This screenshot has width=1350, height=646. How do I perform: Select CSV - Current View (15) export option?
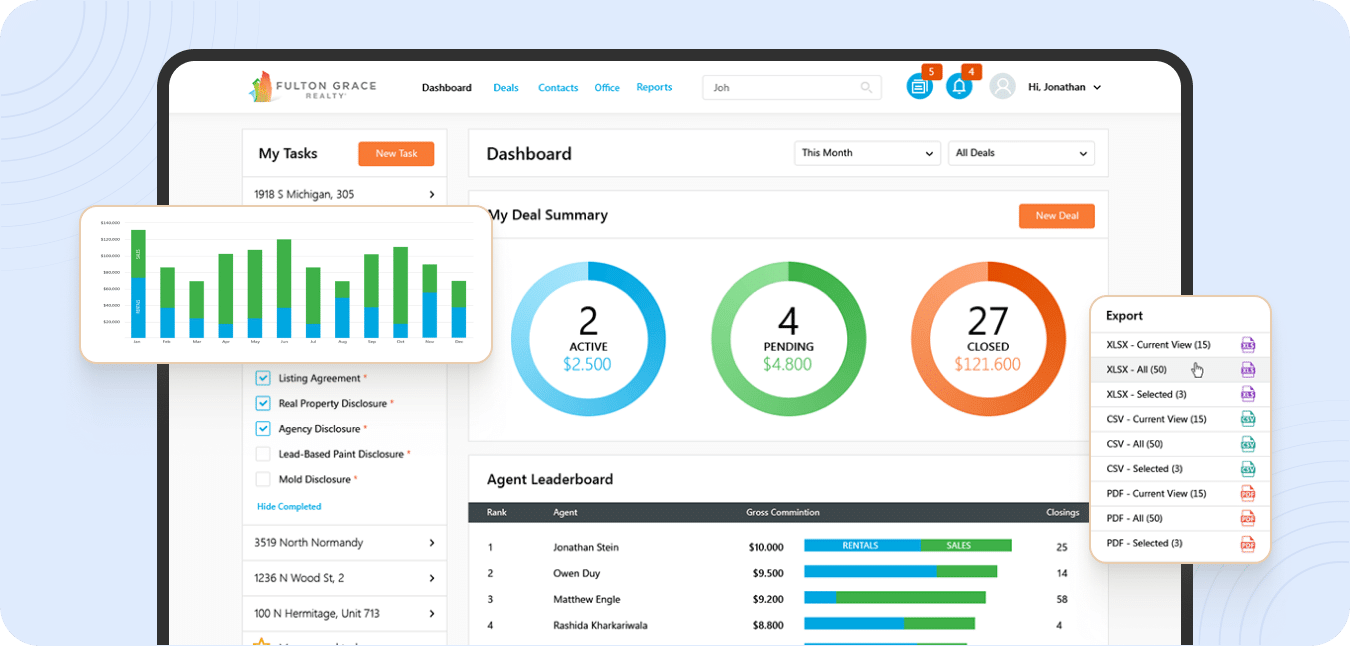click(x=1180, y=419)
